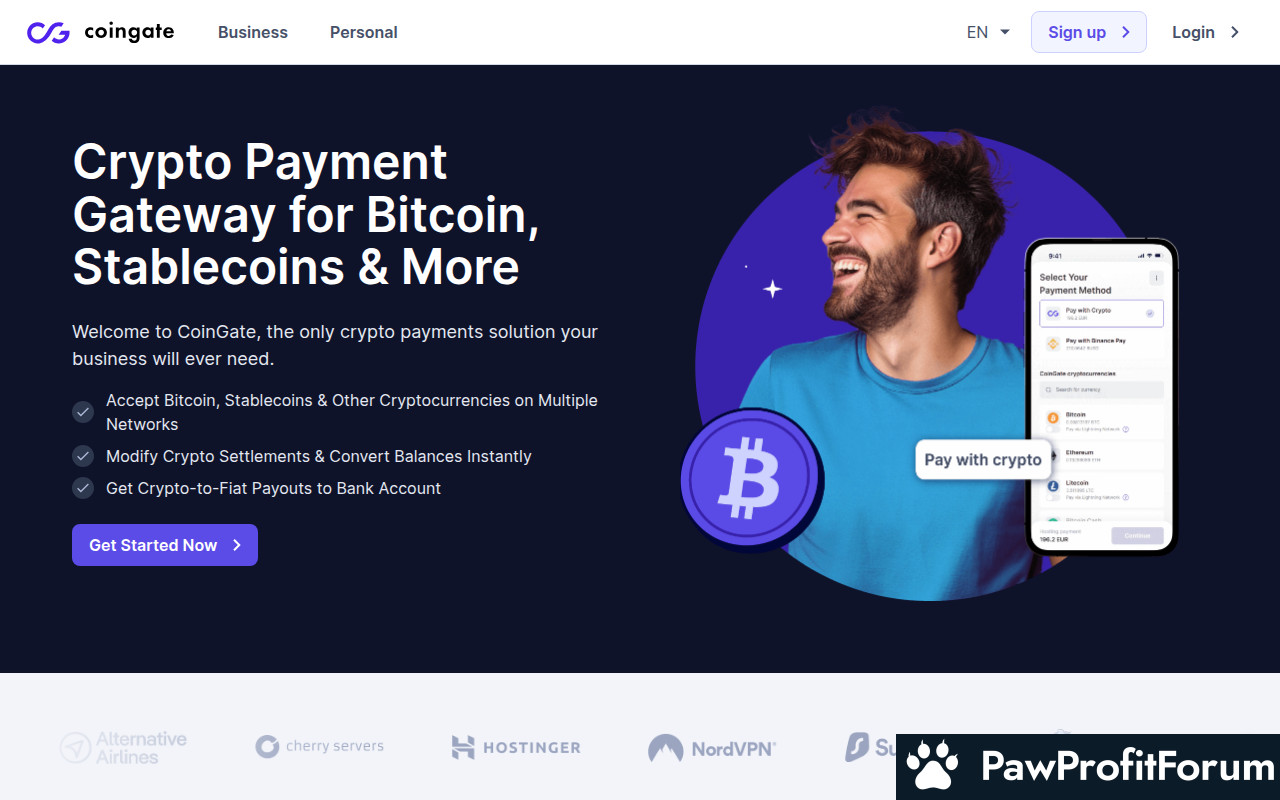Viewport: 1280px width, 800px height.
Task: Click the arrow next to Login
Action: [1235, 32]
